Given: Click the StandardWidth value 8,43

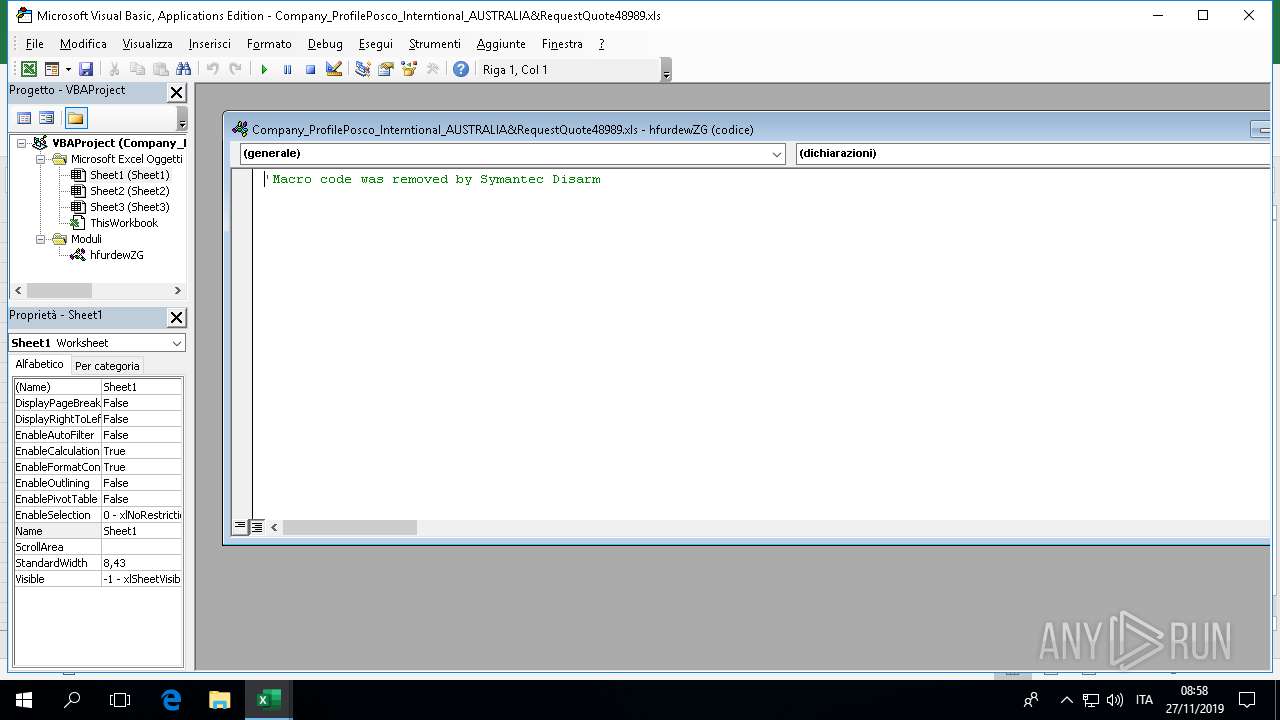Looking at the screenshot, I should tap(141, 563).
